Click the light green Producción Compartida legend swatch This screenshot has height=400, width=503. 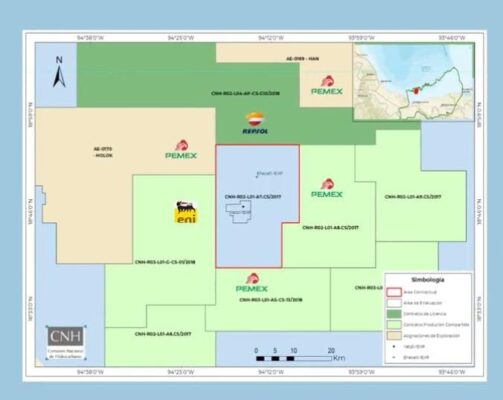click(x=394, y=324)
